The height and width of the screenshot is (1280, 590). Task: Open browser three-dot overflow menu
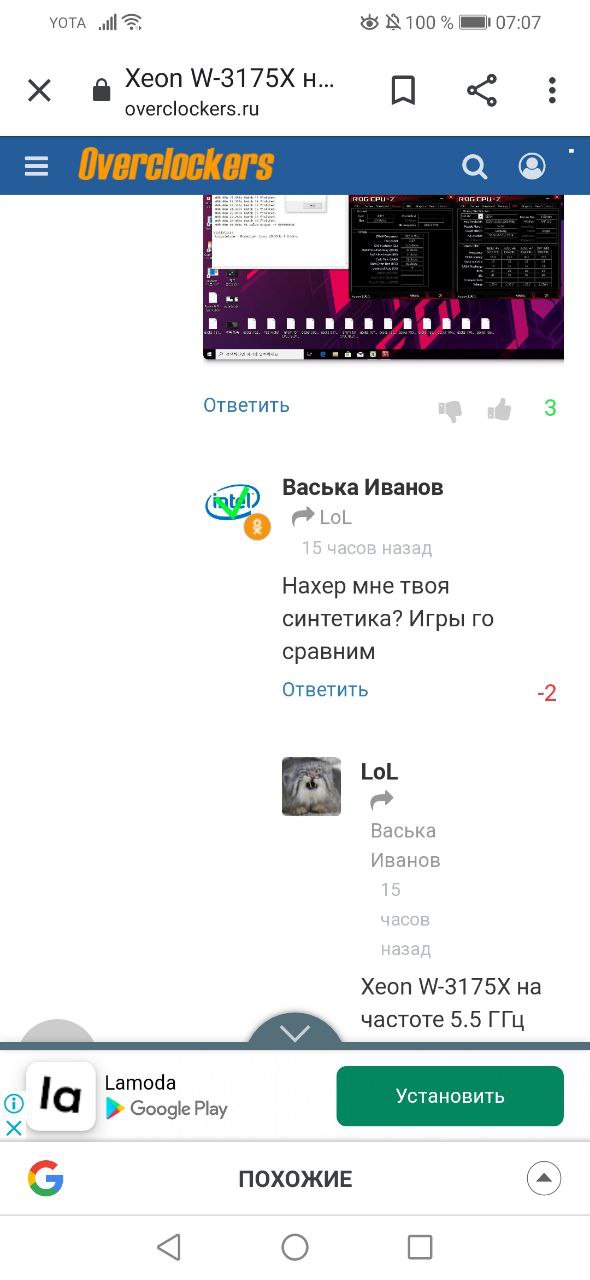point(552,91)
